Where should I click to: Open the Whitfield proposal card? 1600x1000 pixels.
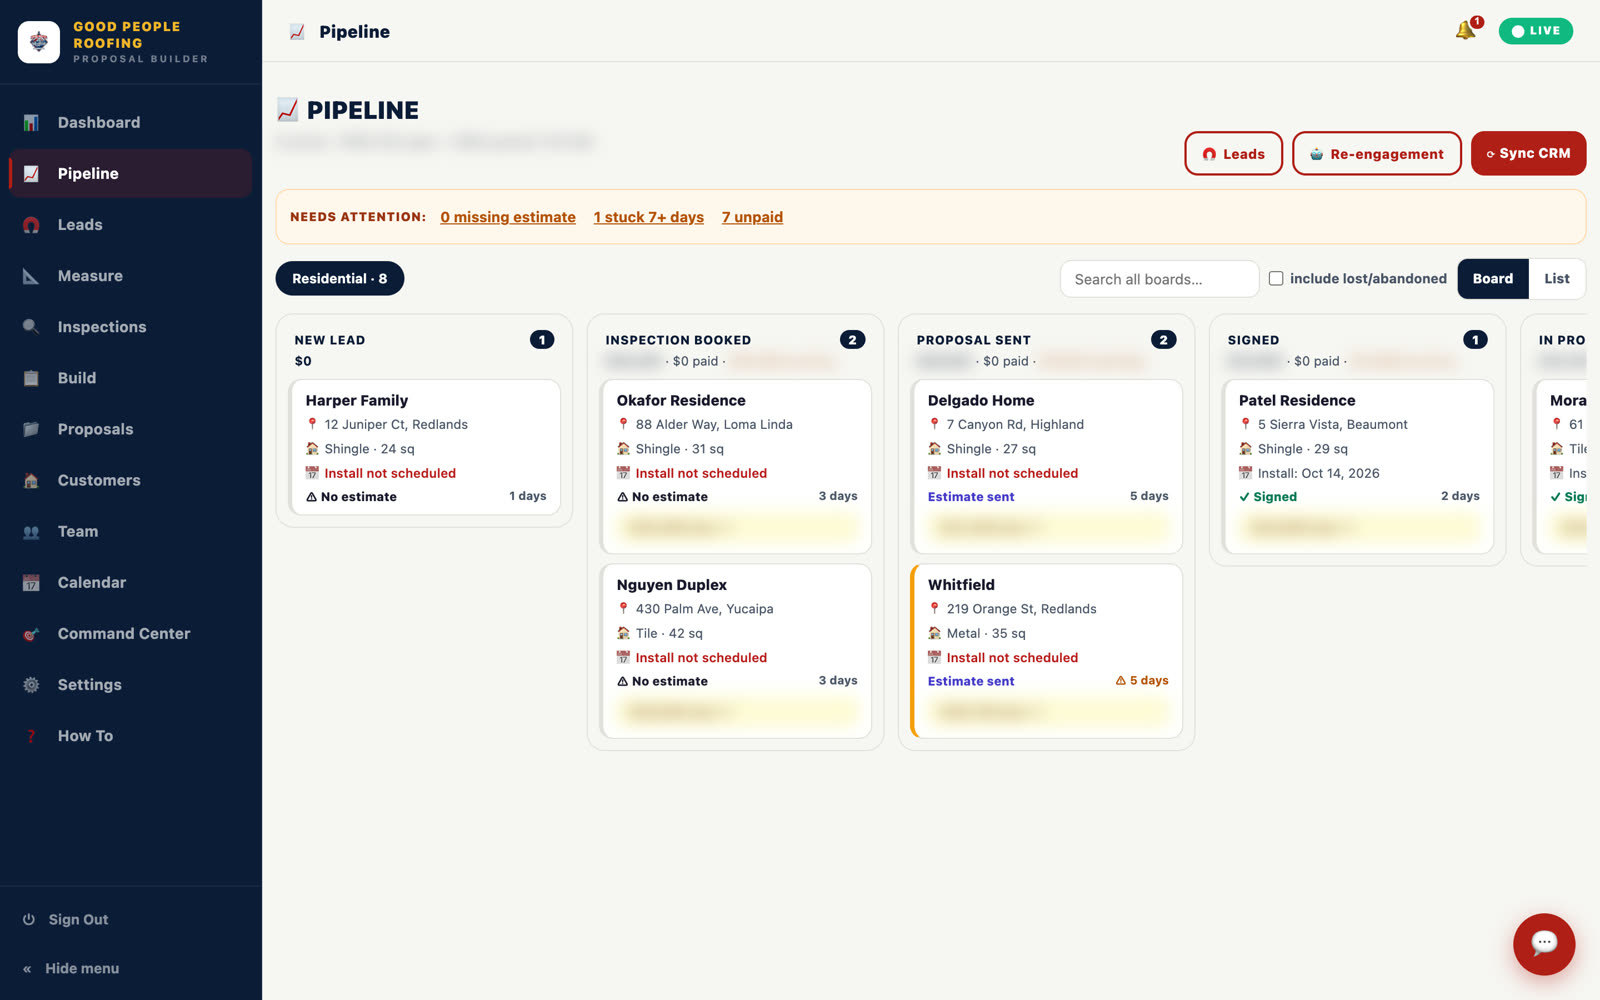tap(1047, 651)
